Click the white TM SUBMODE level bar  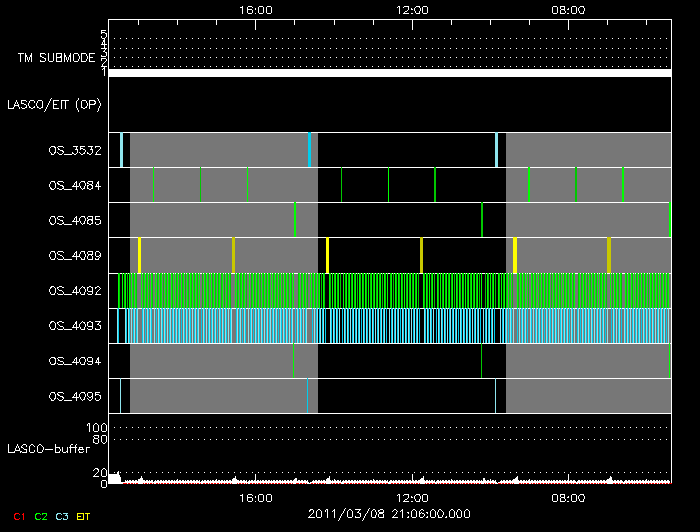(x=389, y=73)
